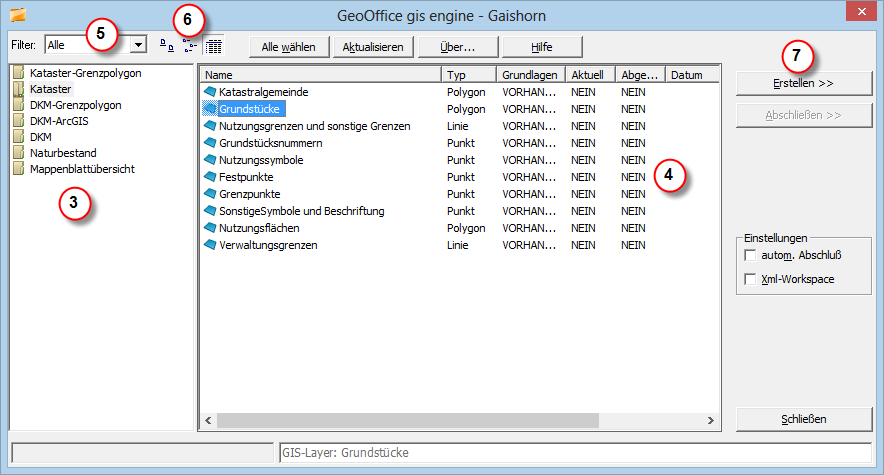
Task: Click the Hilfe button
Action: pos(542,47)
